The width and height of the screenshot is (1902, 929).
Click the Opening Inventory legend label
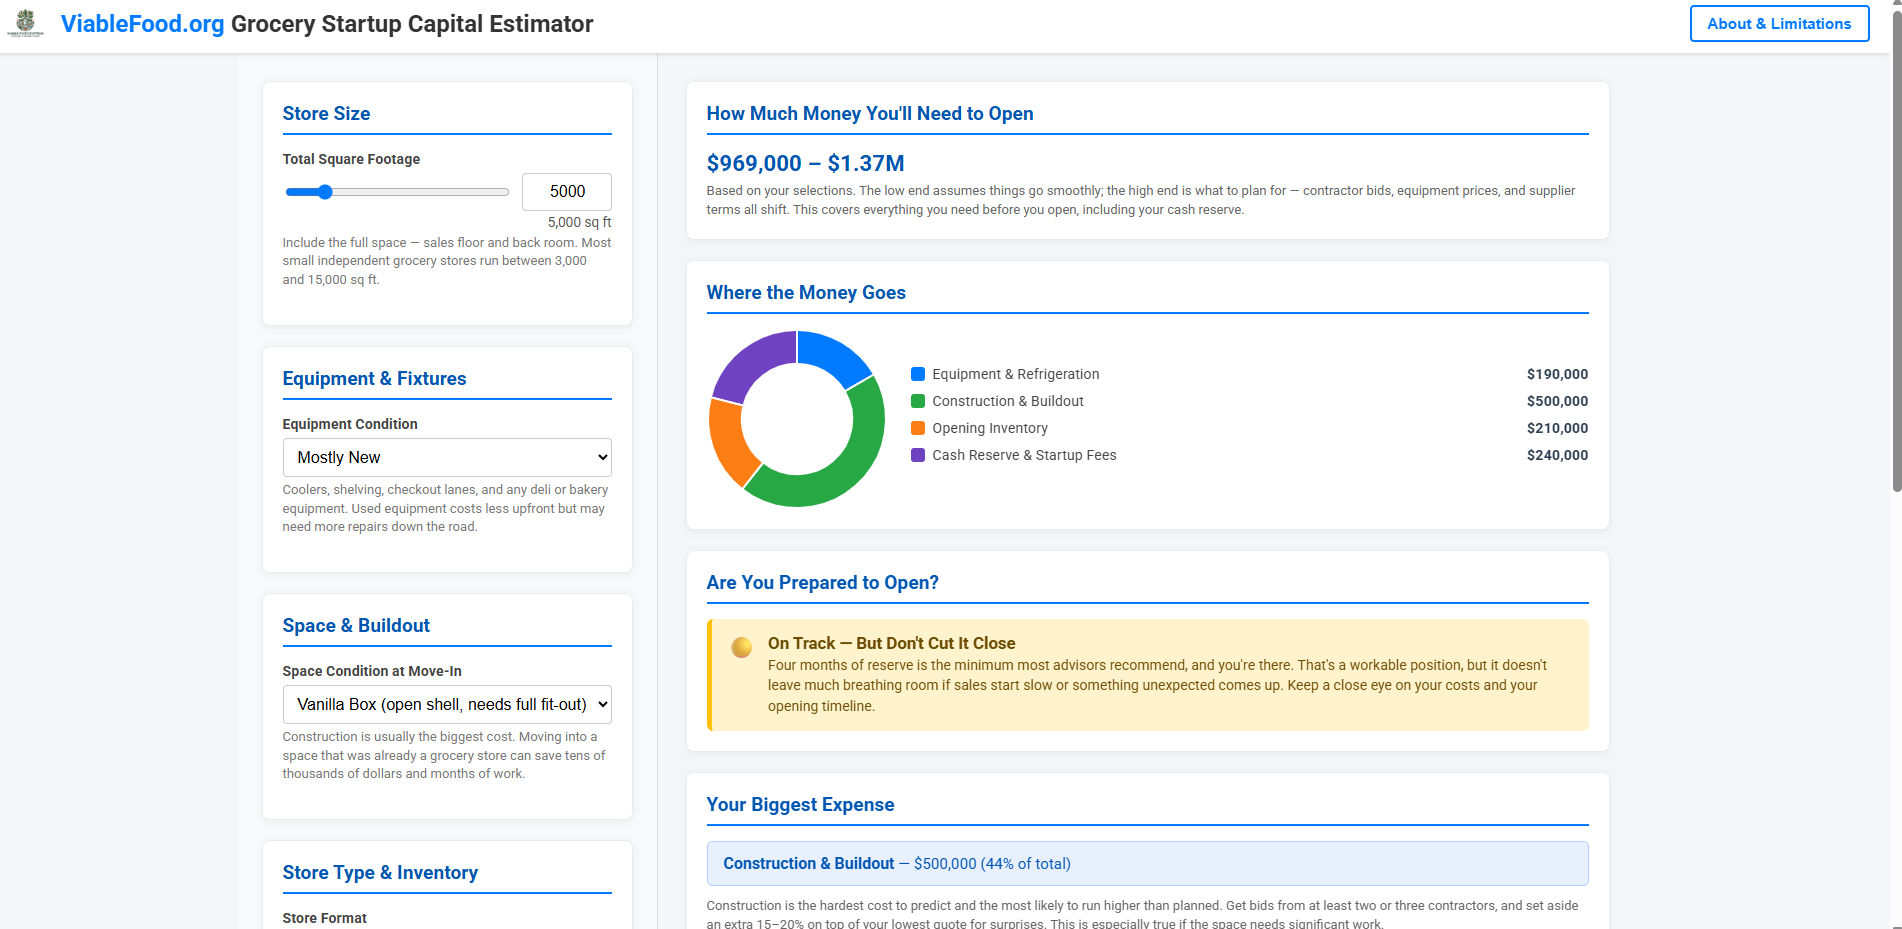coord(990,428)
